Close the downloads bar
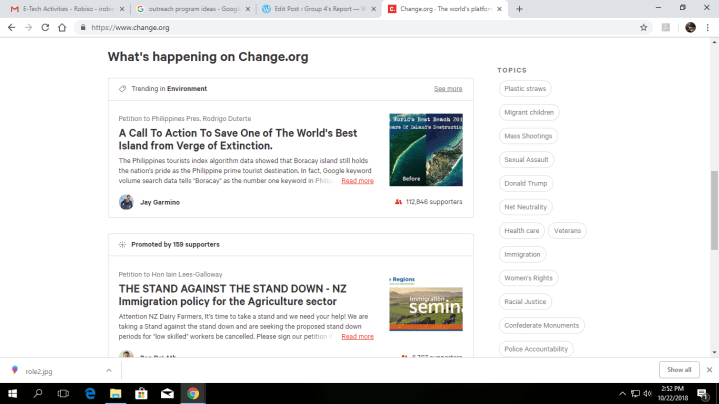The height and width of the screenshot is (404, 719). (x=708, y=369)
